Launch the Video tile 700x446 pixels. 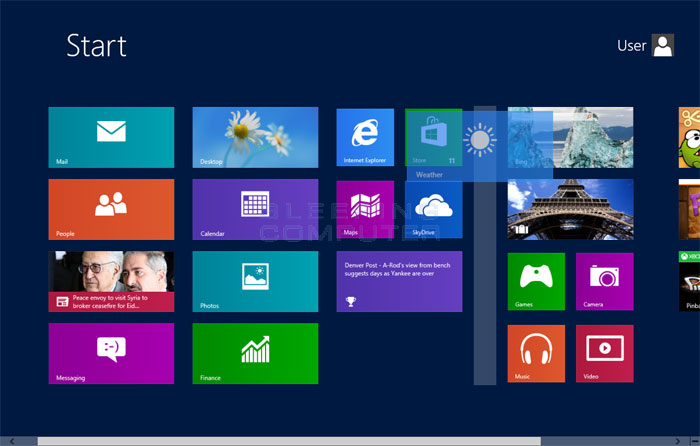coord(604,353)
